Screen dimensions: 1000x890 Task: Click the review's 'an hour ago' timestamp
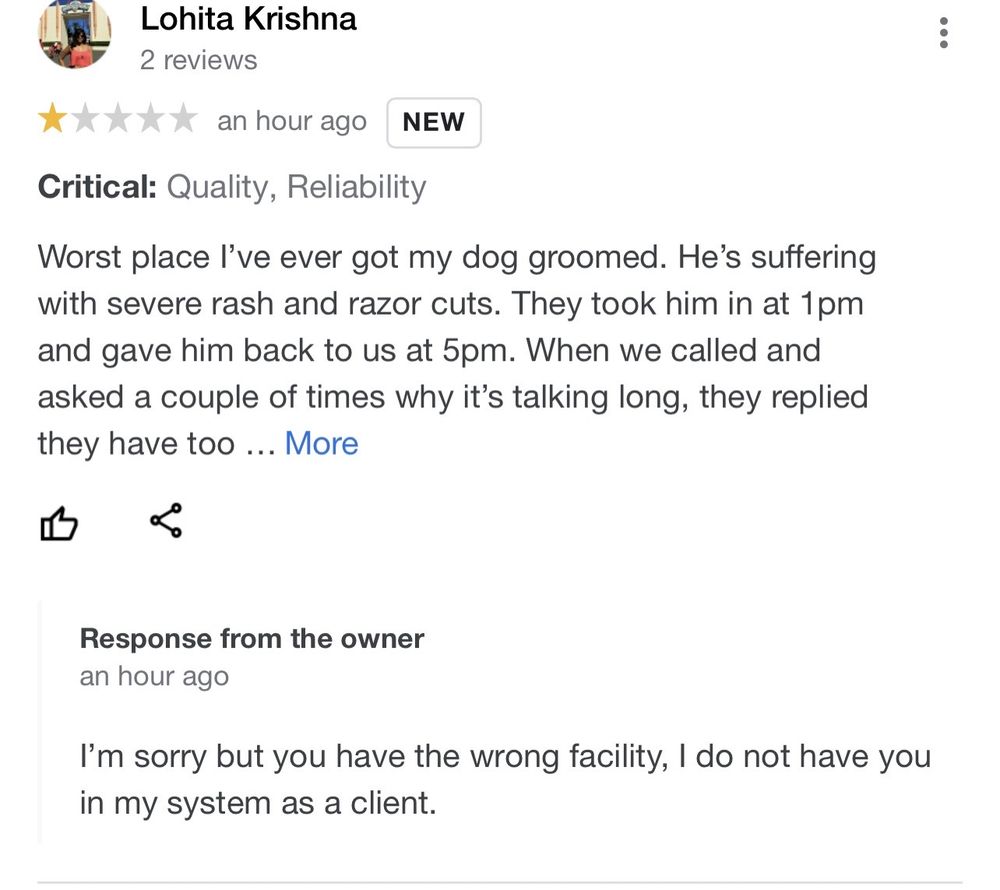point(292,122)
